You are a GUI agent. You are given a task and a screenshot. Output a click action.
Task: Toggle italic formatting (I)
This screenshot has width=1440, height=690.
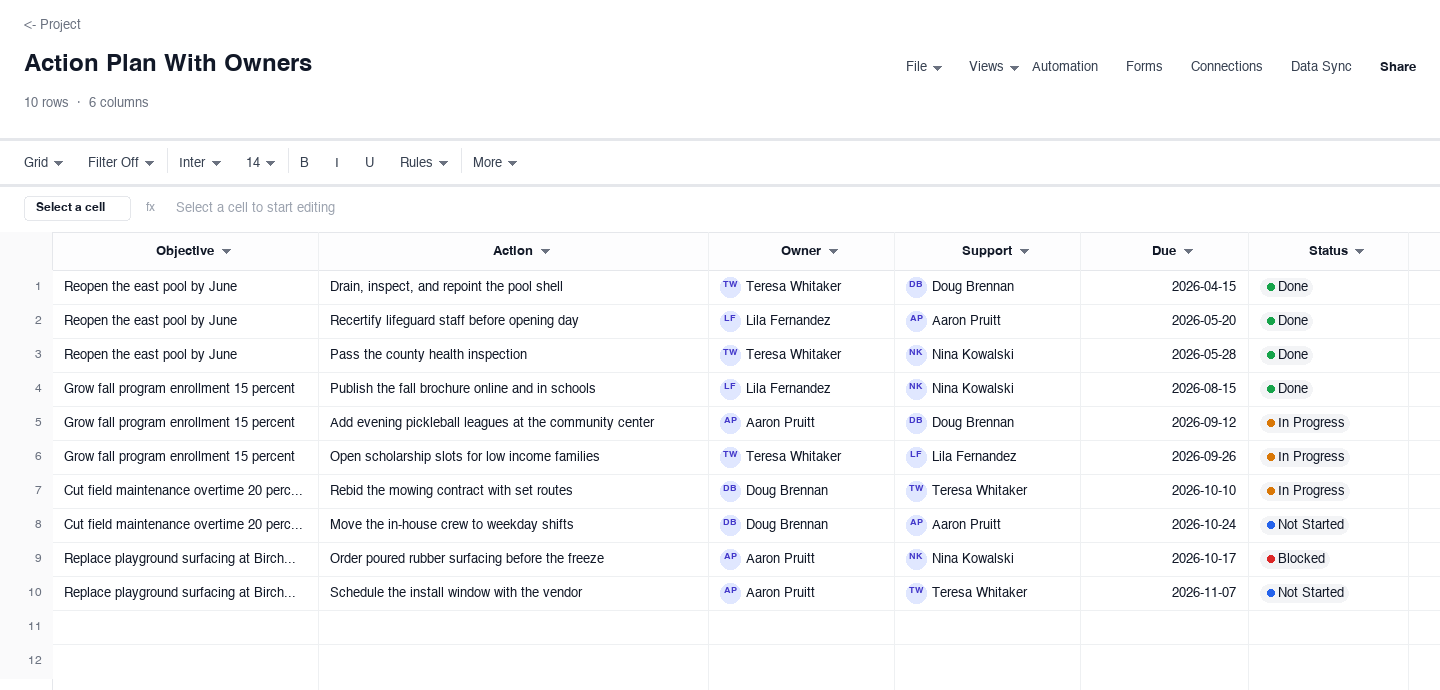337,162
